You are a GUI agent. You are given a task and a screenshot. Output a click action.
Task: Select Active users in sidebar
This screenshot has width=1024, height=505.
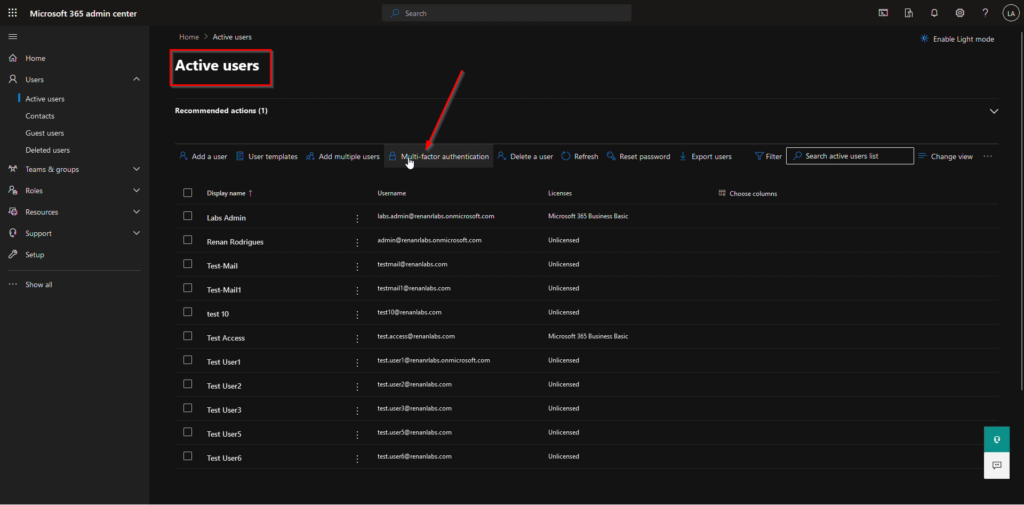45,99
